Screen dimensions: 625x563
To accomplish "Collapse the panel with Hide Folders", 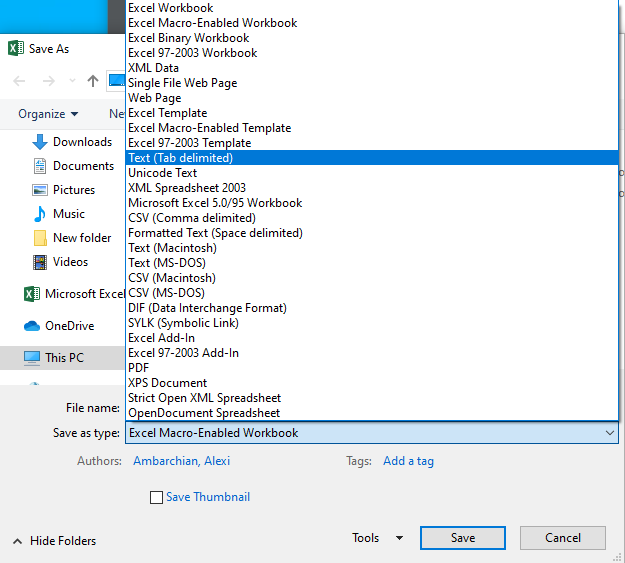I will pos(55,541).
